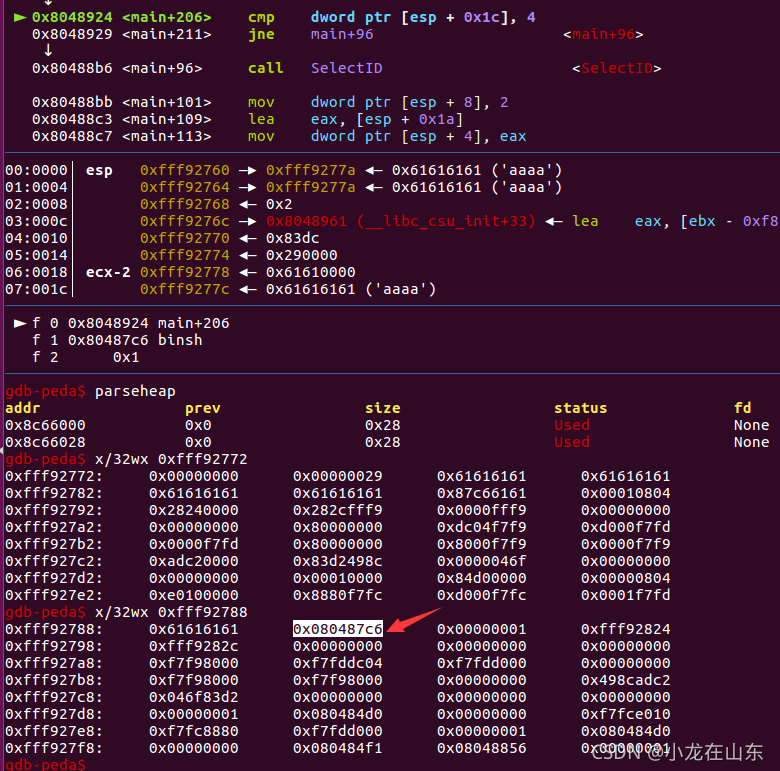Image resolution: width=780 pixels, height=771 pixels.
Task: Click value 0x00010804 in 0xfff92782 row
Action: (x=625, y=493)
